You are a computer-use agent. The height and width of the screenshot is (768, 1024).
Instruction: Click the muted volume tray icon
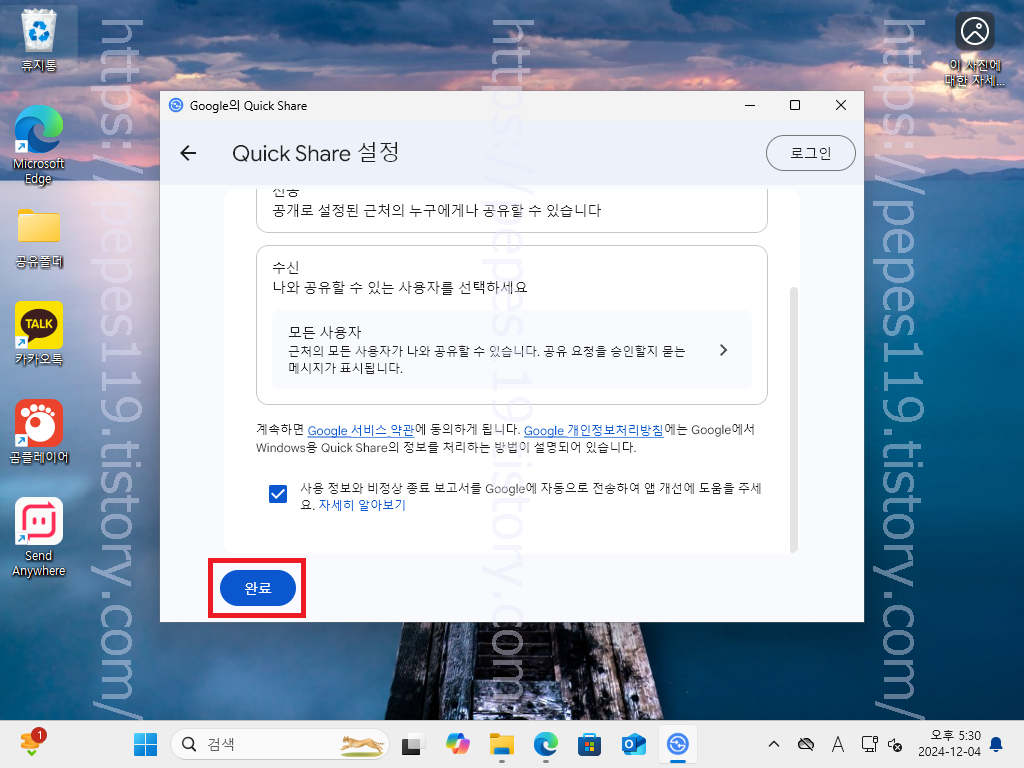click(895, 744)
